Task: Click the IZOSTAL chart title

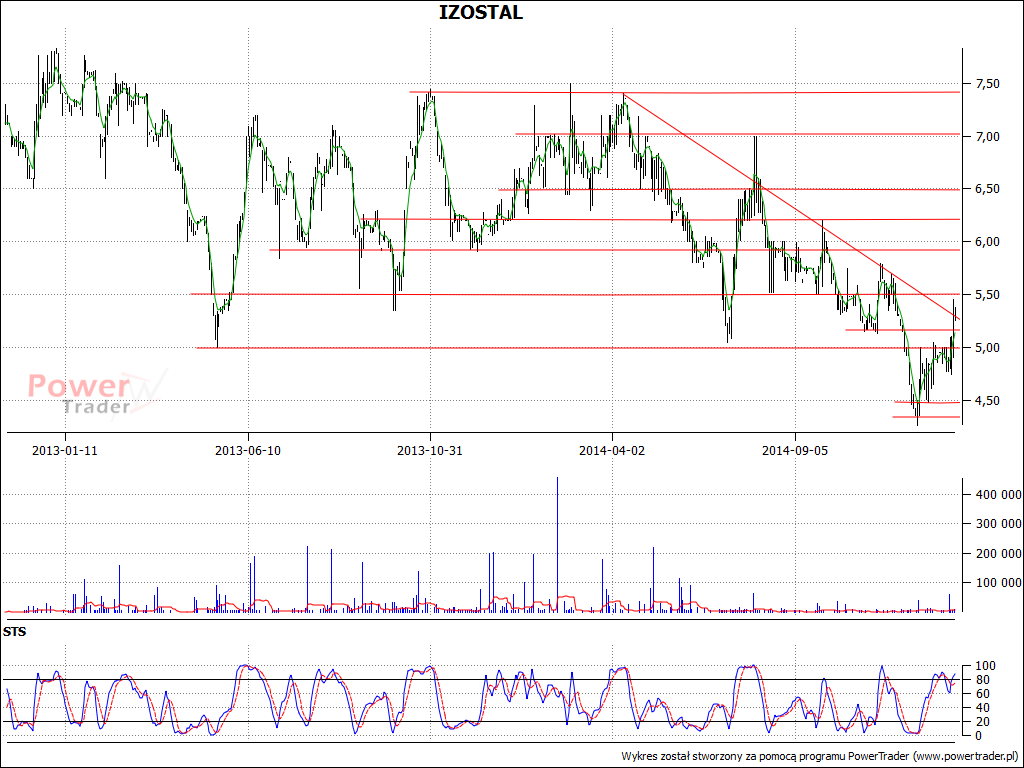Action: point(481,12)
